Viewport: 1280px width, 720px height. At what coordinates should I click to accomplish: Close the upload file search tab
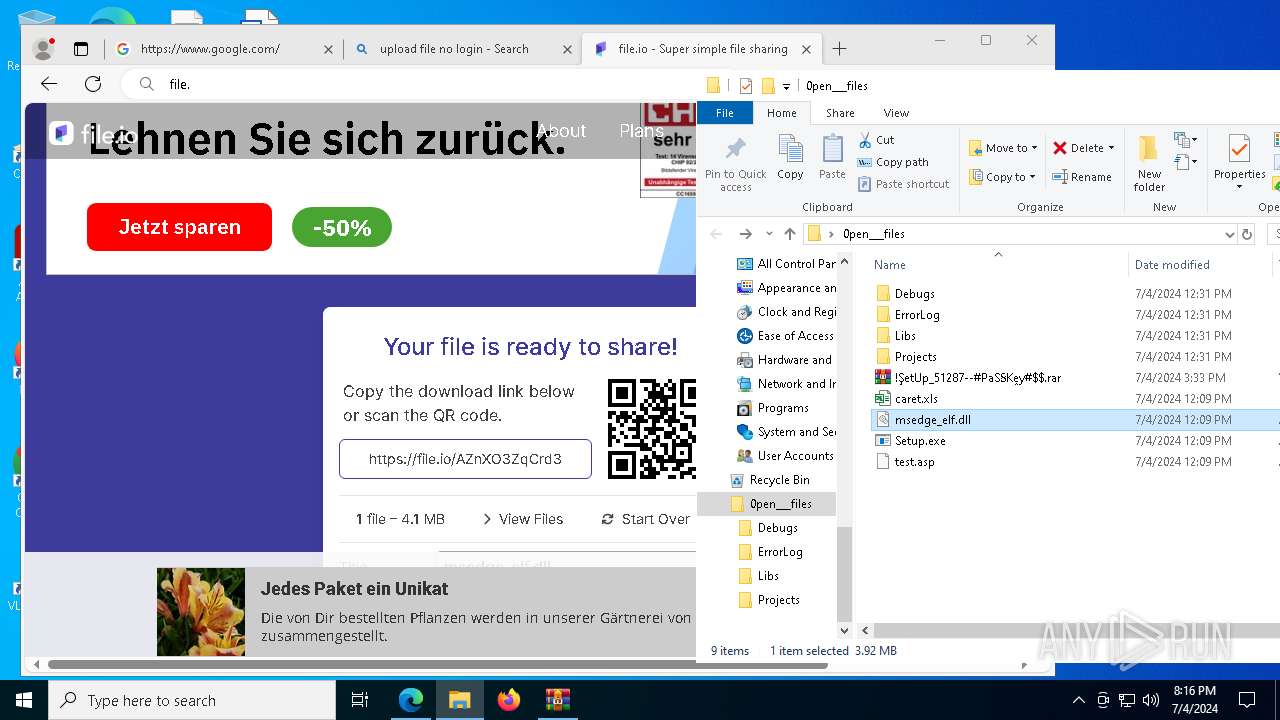pos(567,49)
